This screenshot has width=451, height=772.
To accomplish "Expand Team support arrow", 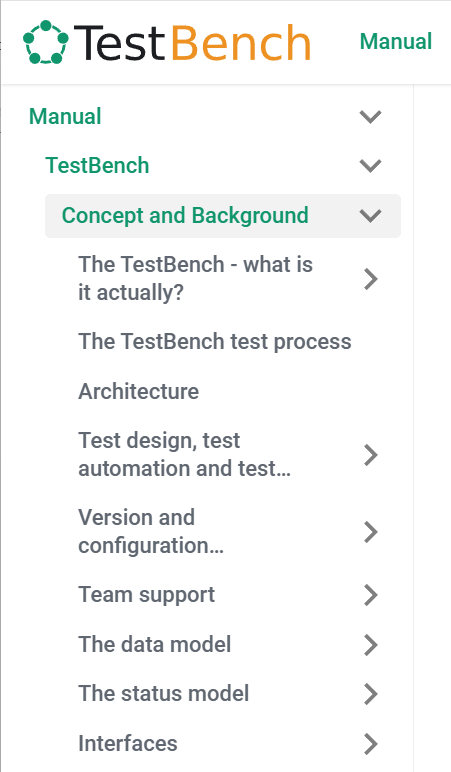I will pyautogui.click(x=370, y=595).
